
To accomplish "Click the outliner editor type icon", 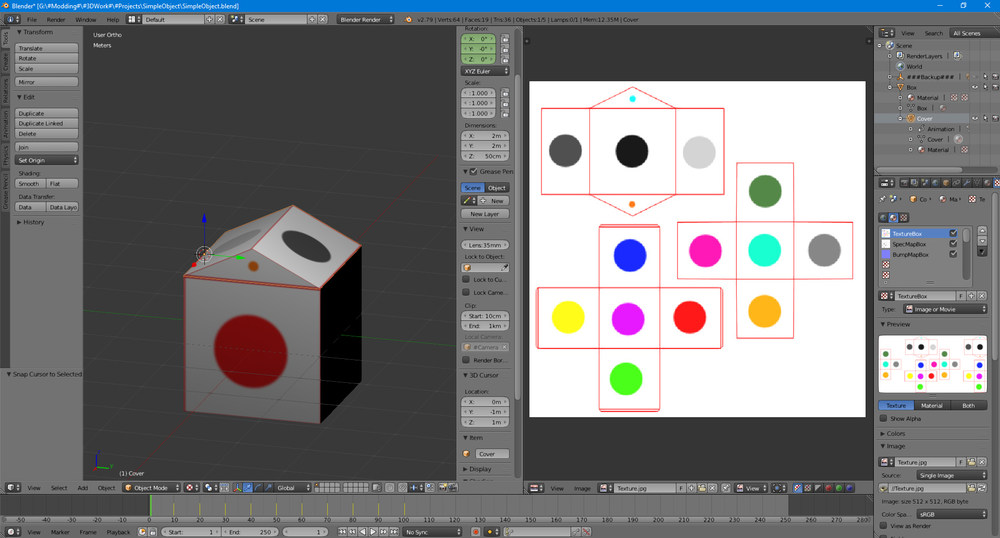I will pos(886,33).
